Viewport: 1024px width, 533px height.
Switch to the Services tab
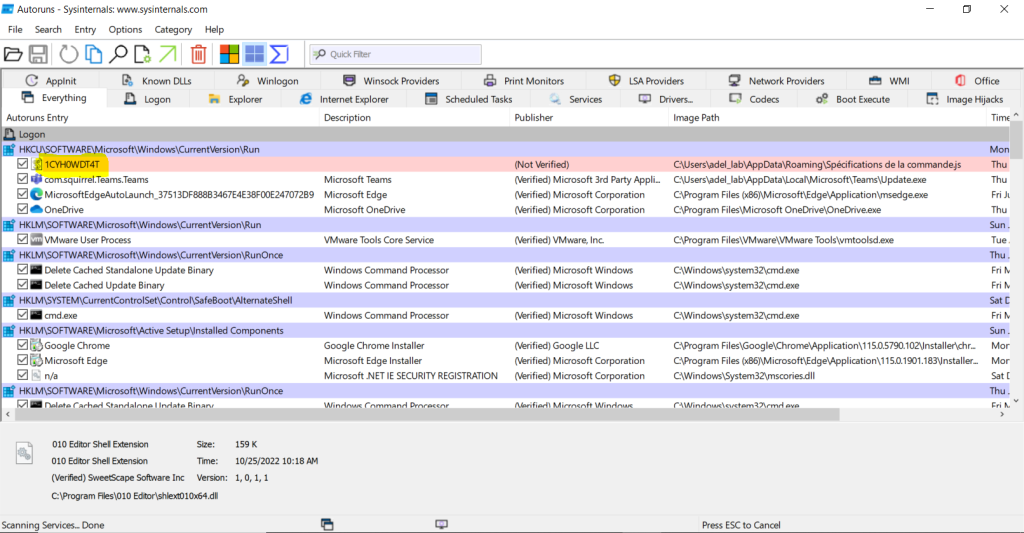tap(575, 99)
